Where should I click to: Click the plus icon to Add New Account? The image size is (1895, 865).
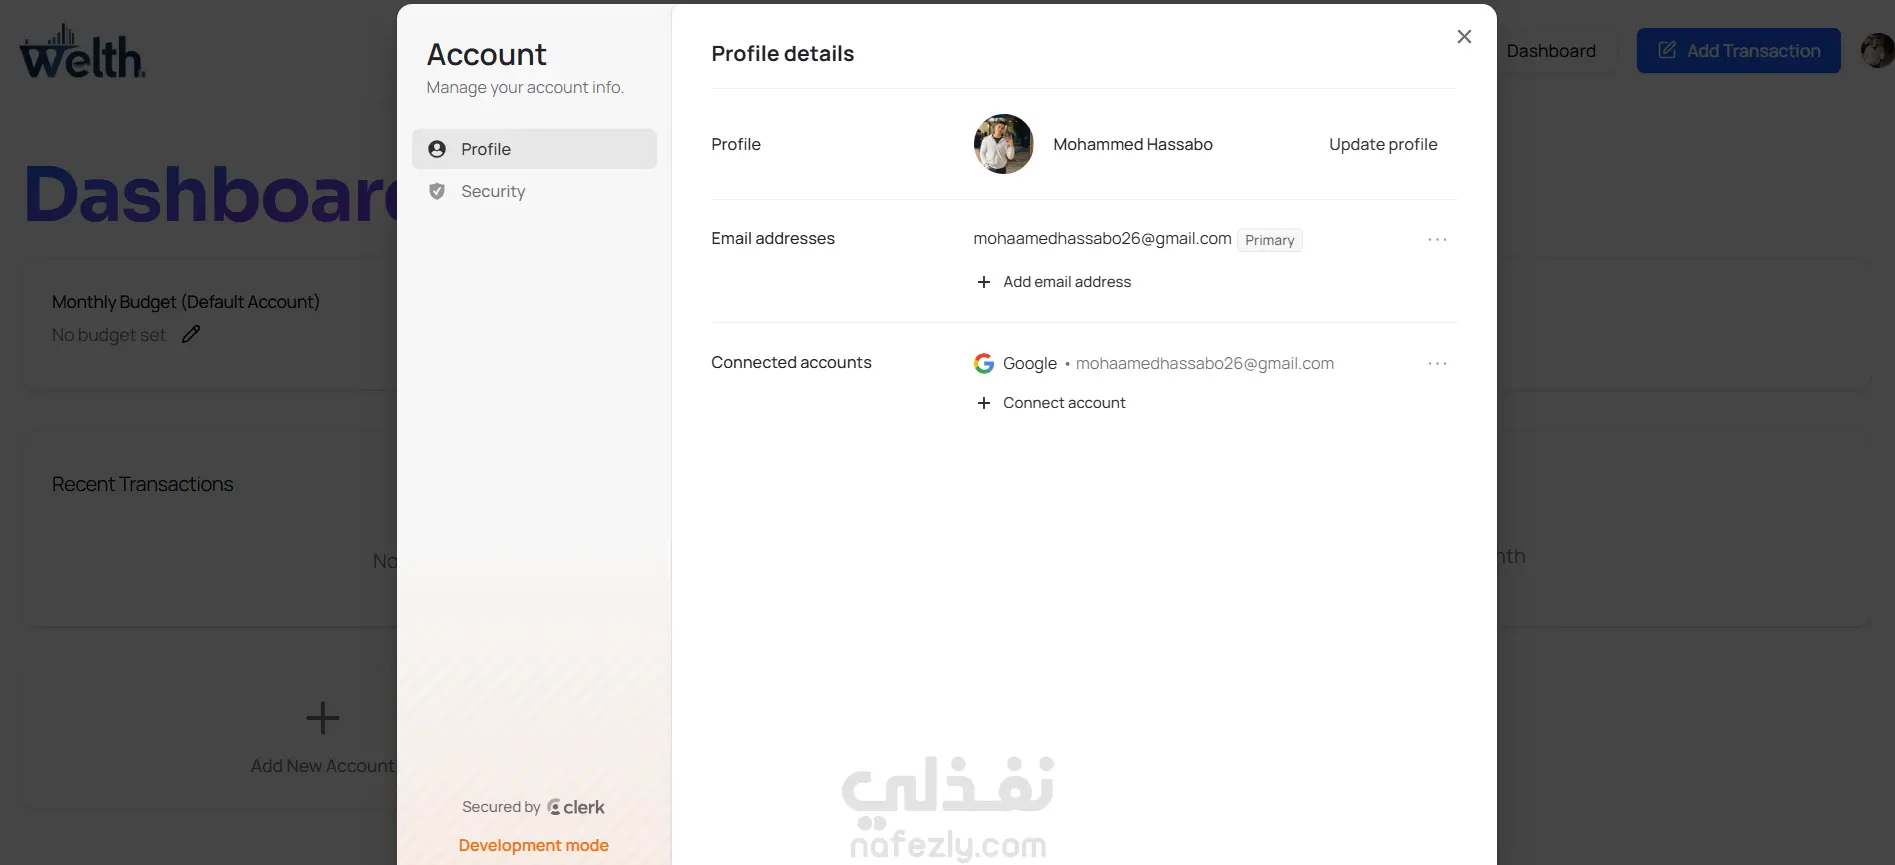pos(322,718)
